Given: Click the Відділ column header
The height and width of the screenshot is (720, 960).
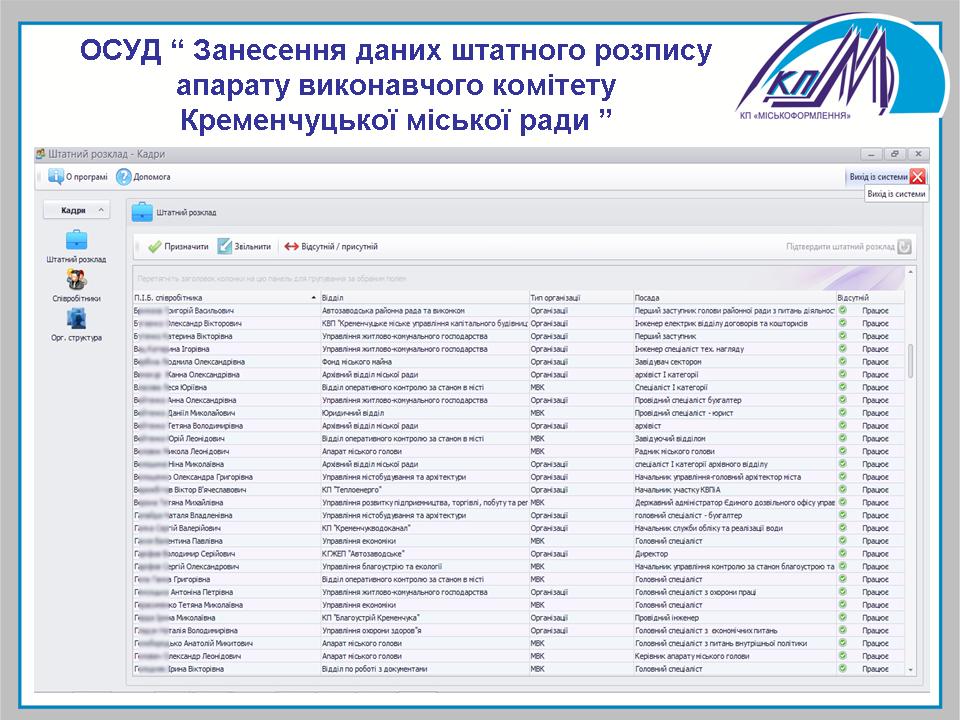Looking at the screenshot, I should (420, 298).
